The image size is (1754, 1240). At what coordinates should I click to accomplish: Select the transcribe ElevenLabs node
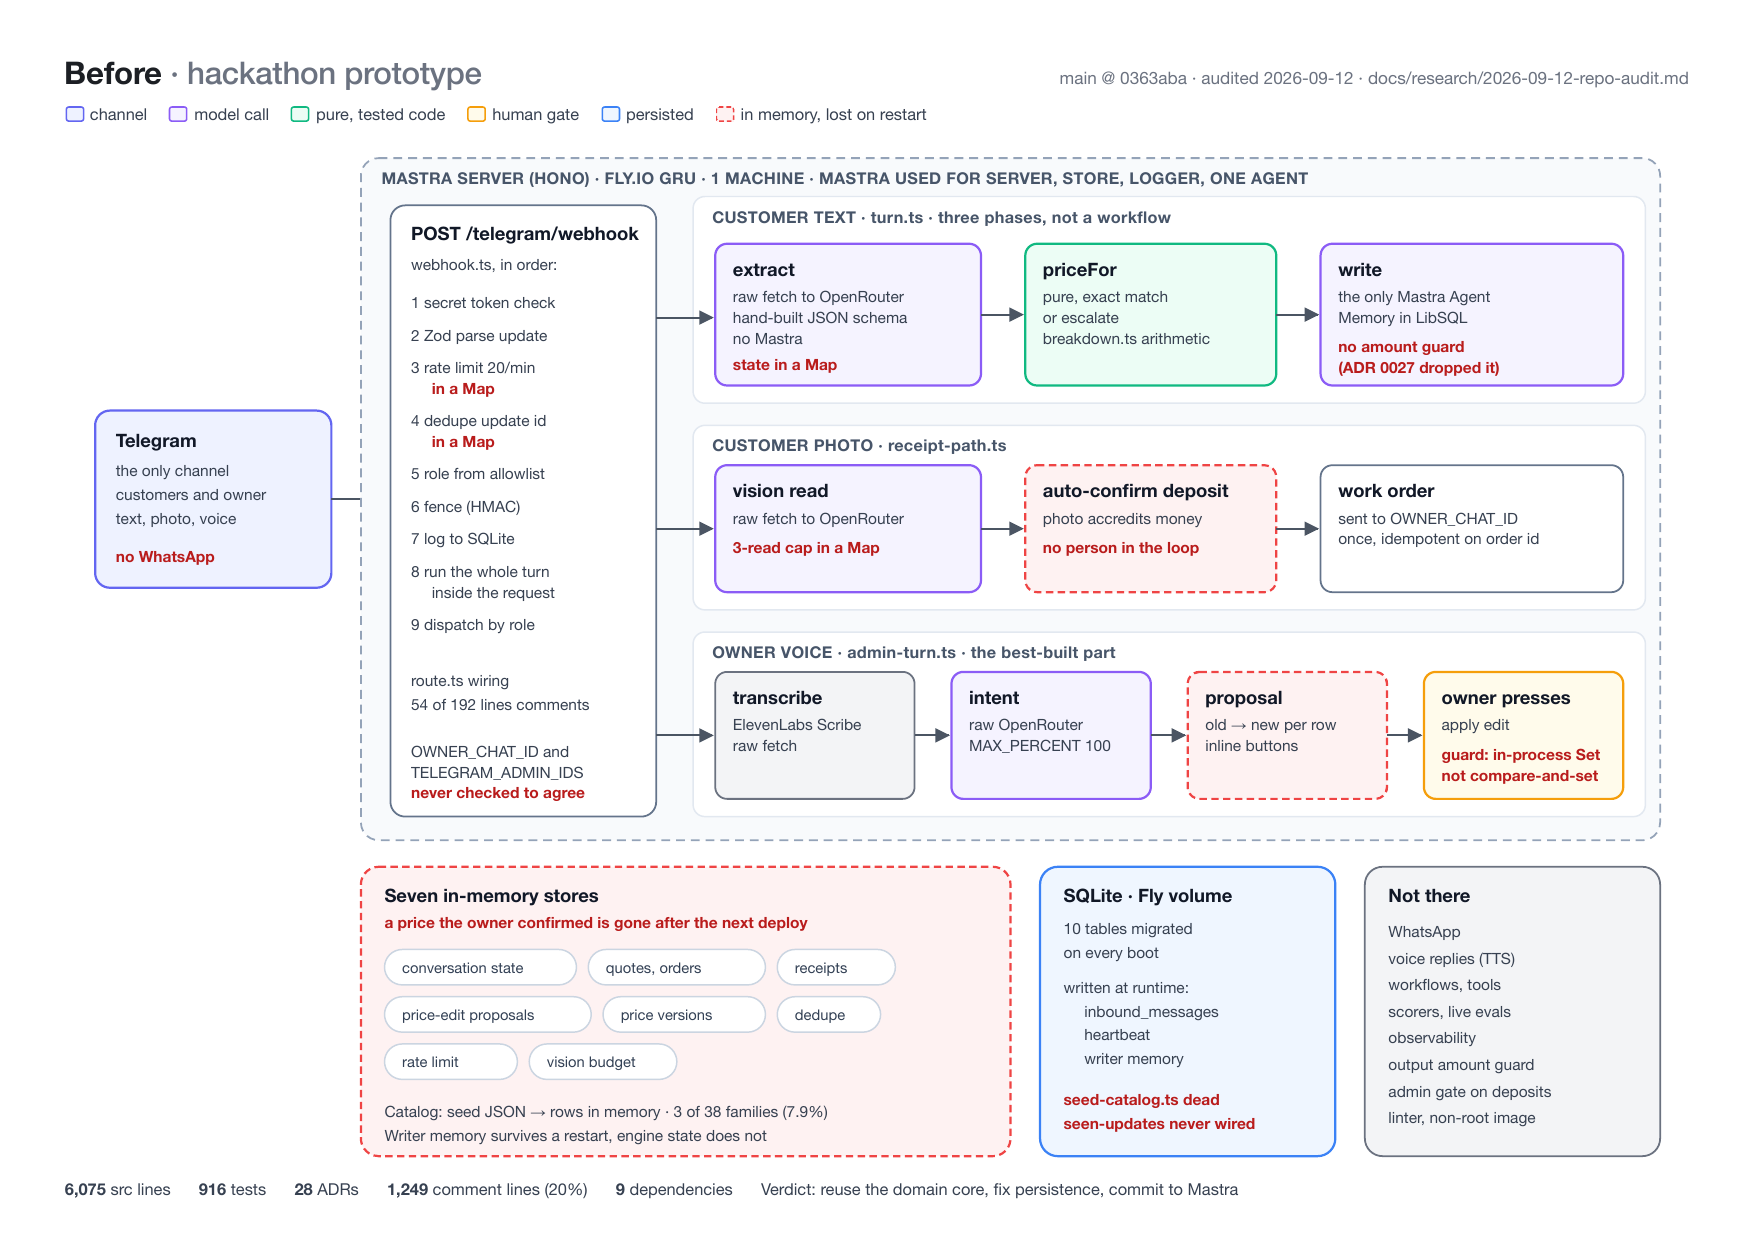[x=815, y=735]
